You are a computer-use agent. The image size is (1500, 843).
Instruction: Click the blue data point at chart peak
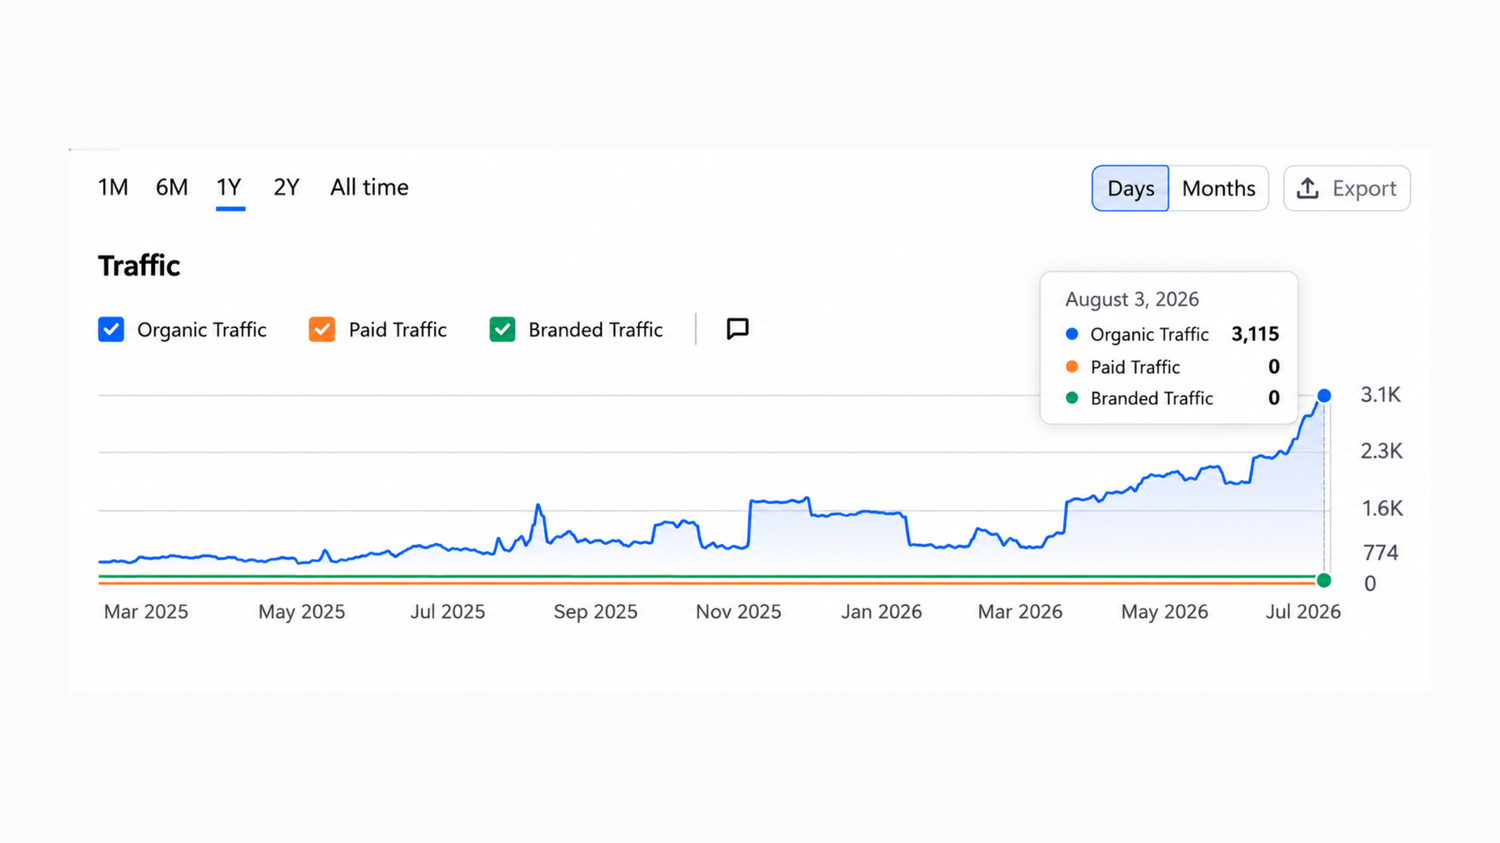[x=1324, y=396]
